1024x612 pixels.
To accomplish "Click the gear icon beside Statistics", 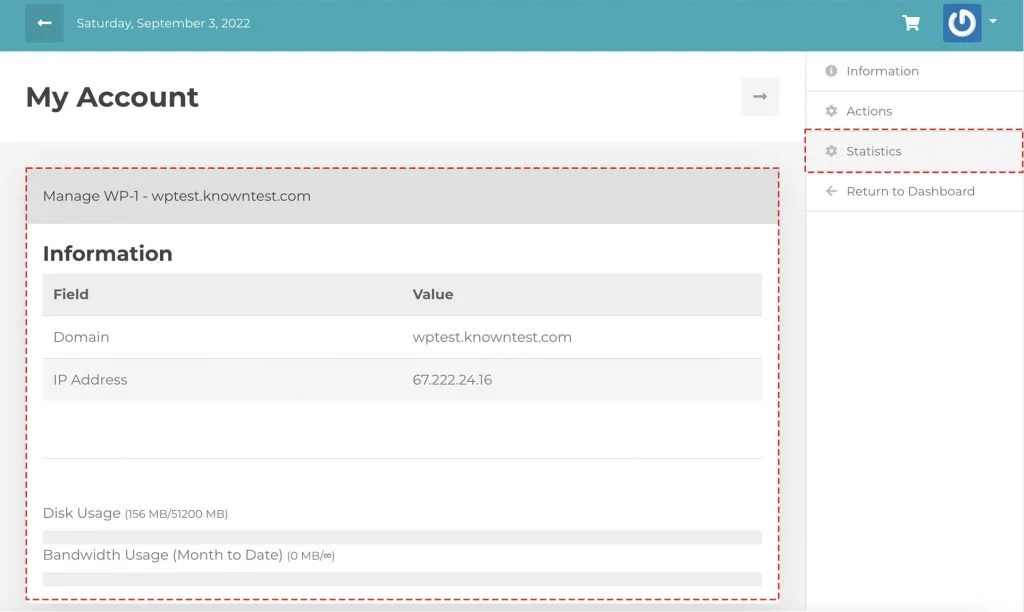I will pos(831,151).
